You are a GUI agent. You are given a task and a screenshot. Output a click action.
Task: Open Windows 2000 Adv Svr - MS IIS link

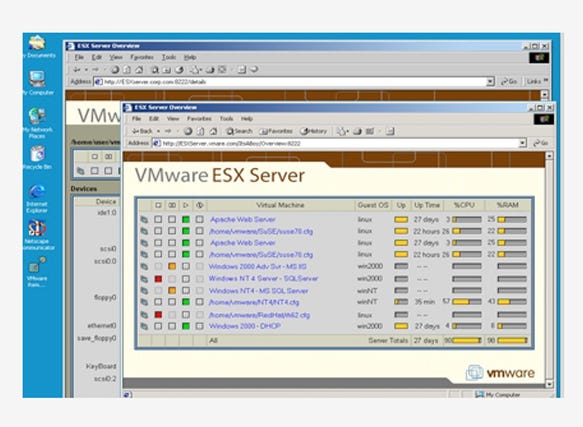point(257,266)
